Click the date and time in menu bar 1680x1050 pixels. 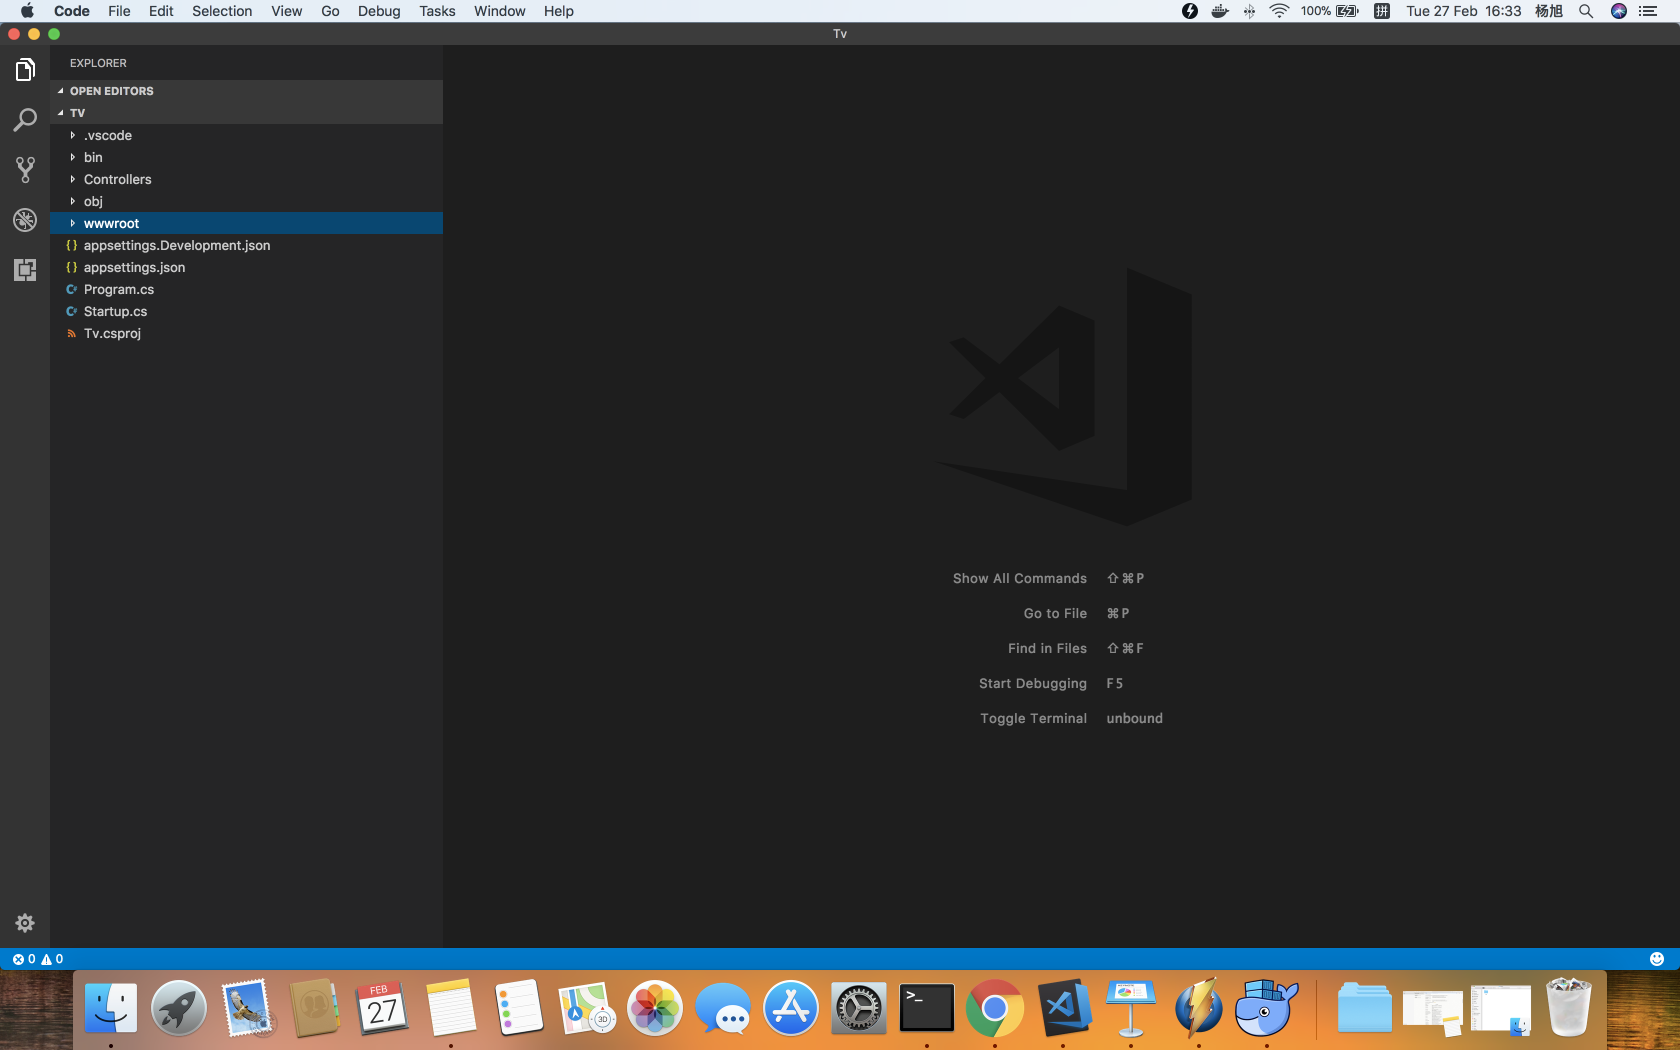pyautogui.click(x=1463, y=11)
